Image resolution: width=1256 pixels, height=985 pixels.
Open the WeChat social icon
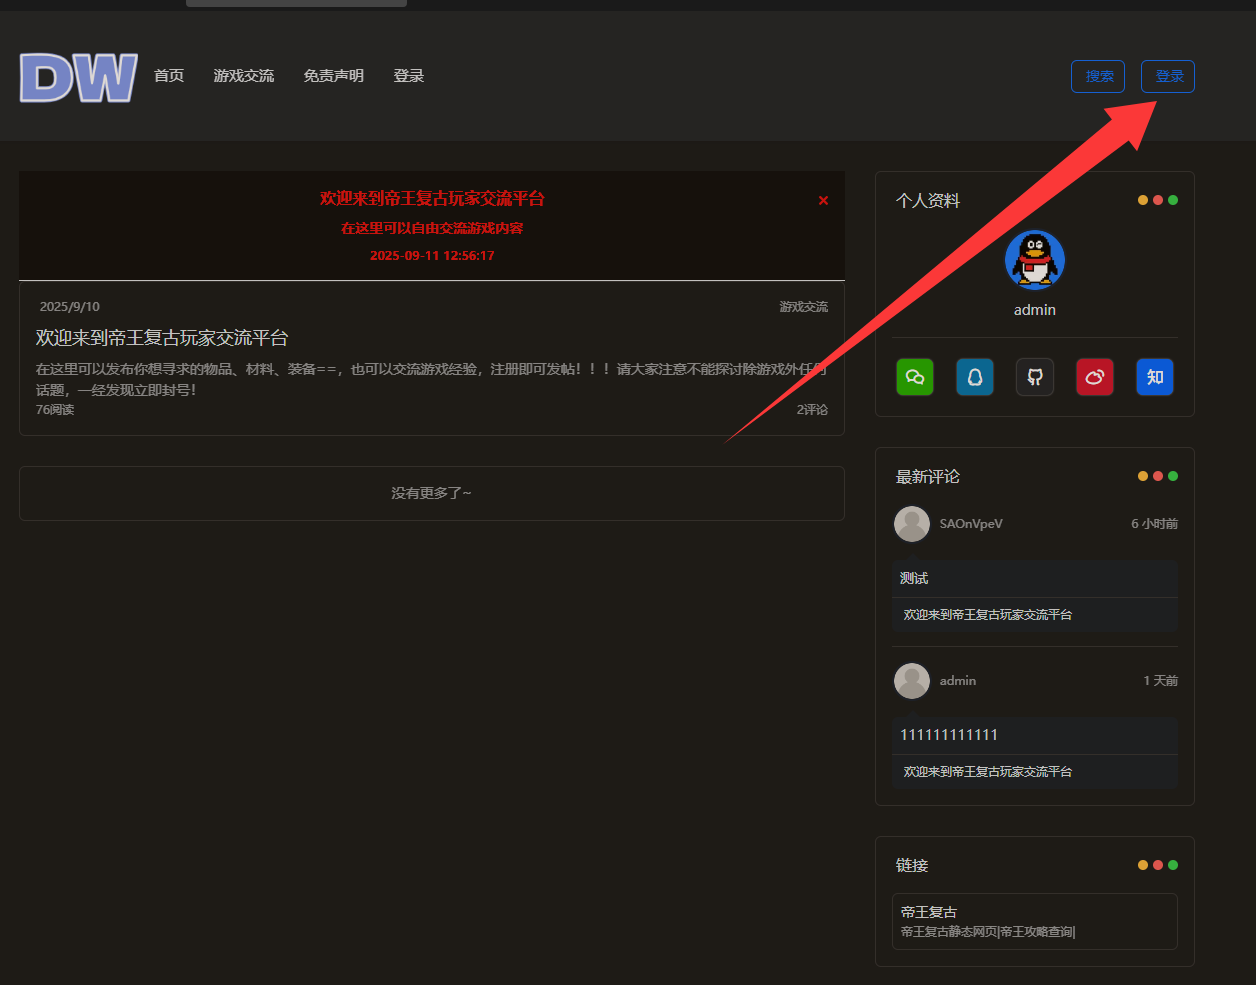coord(914,377)
